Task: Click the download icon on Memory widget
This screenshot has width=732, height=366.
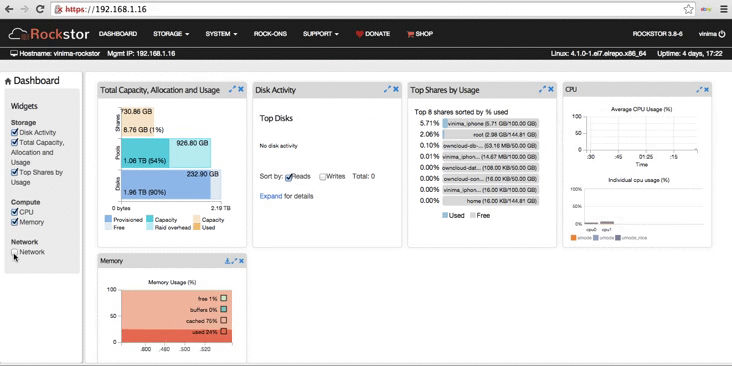Action: [227, 261]
